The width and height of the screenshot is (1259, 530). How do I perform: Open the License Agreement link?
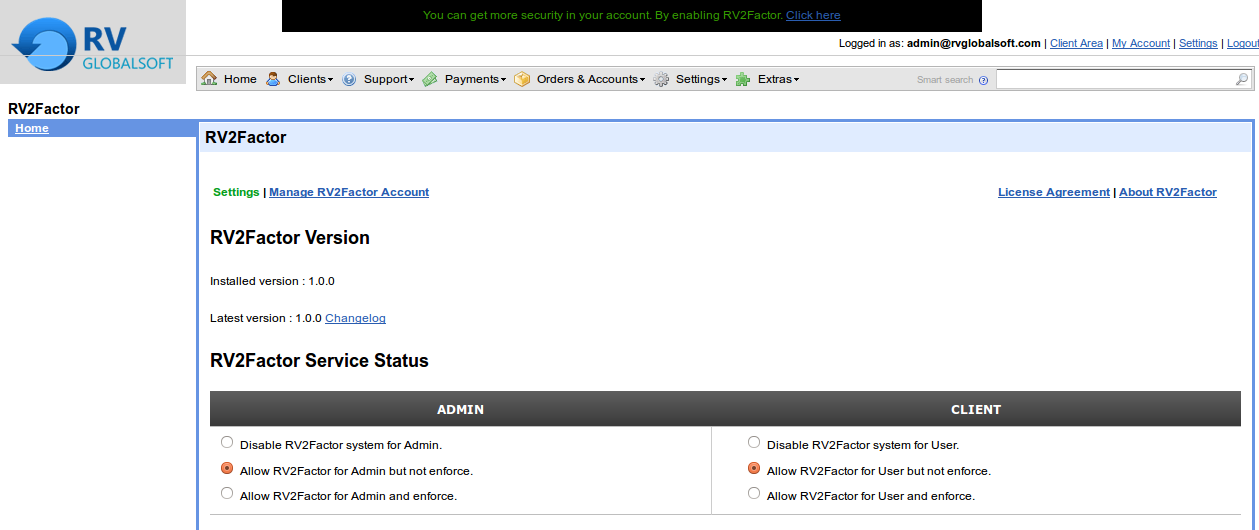[1054, 192]
